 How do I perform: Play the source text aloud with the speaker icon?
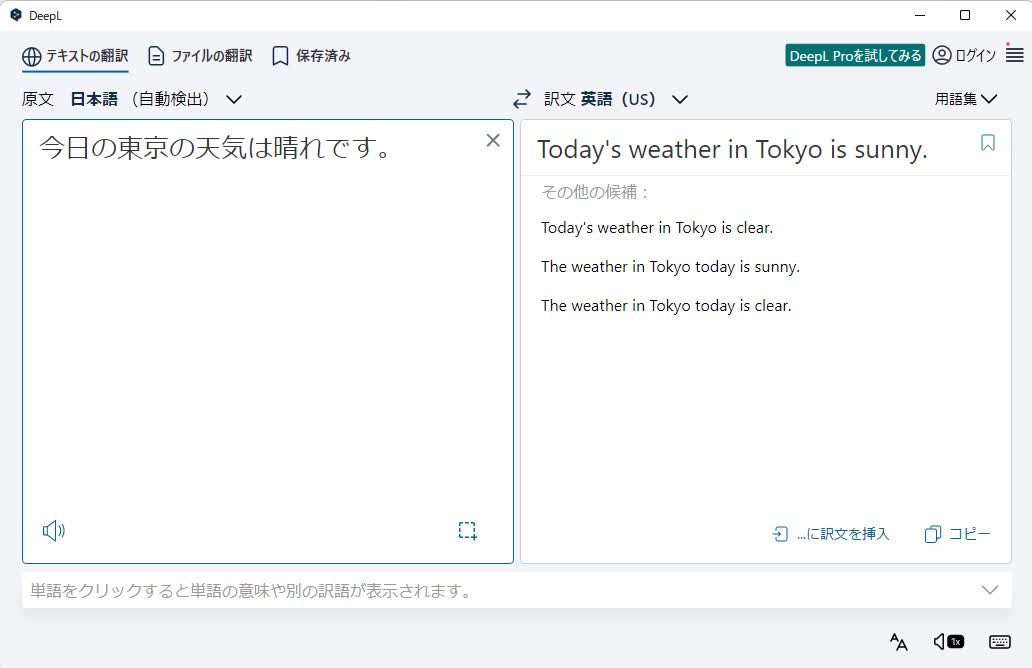click(54, 530)
